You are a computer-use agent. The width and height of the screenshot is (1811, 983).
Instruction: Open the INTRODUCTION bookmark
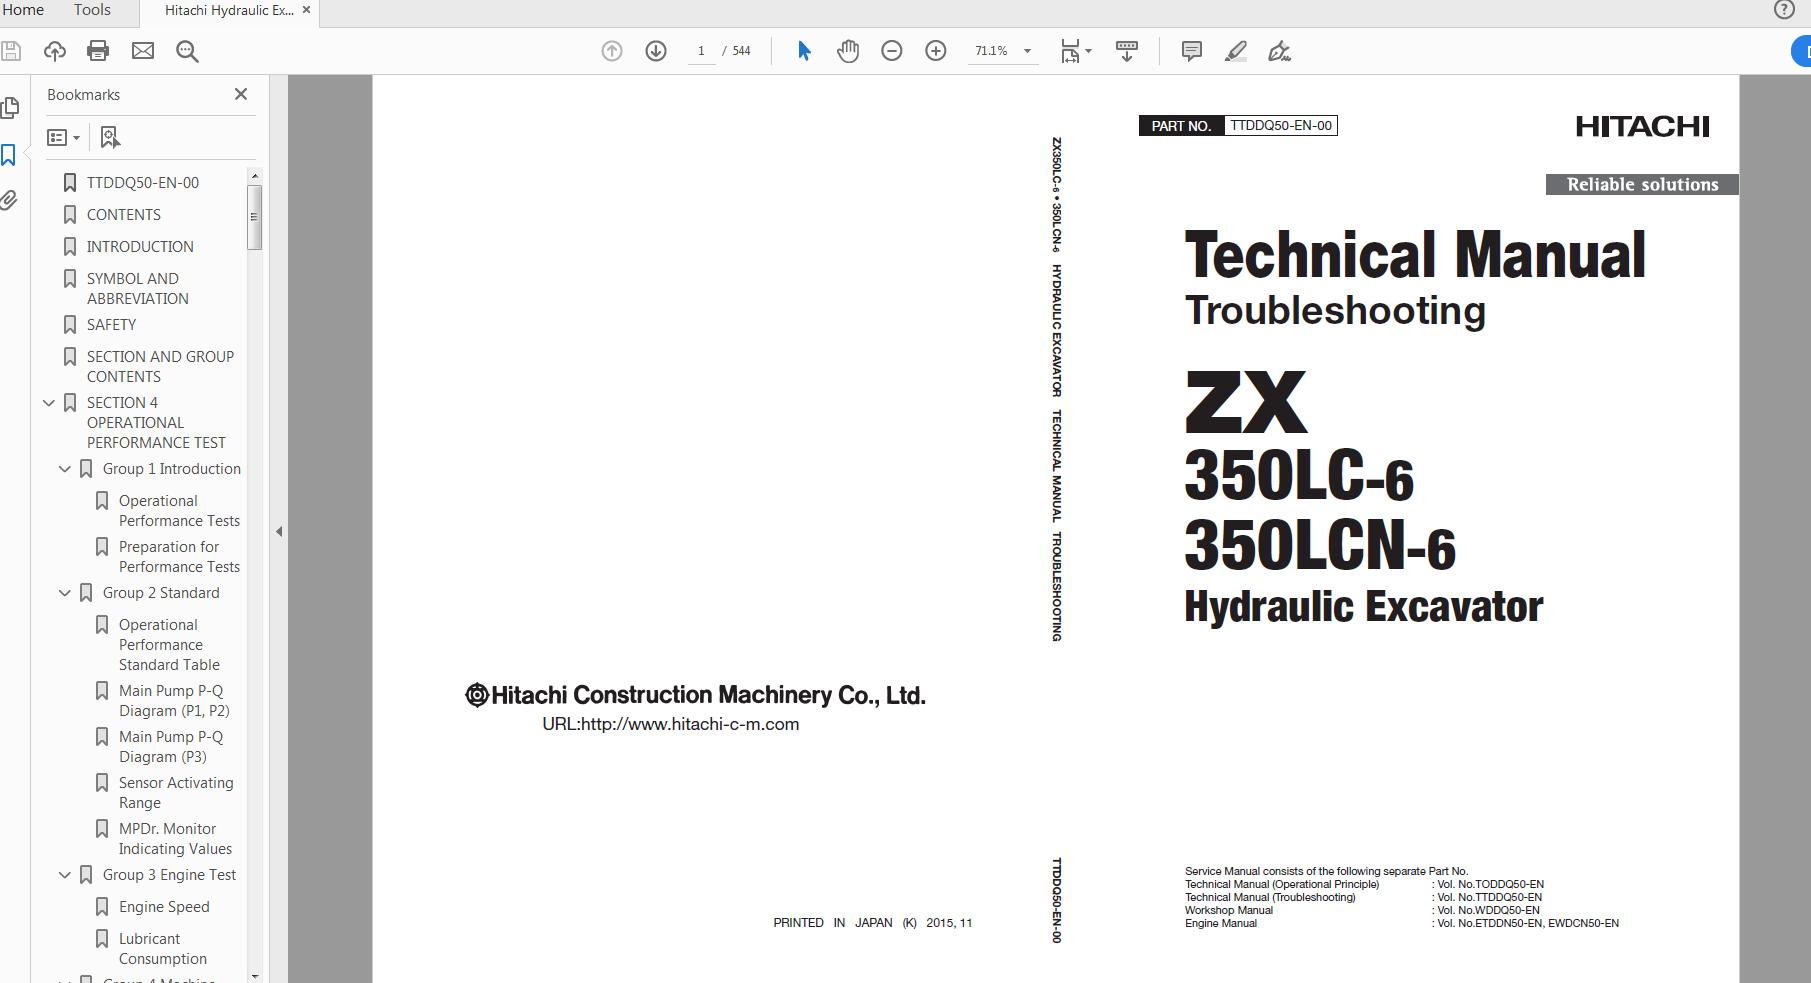pyautogui.click(x=140, y=247)
